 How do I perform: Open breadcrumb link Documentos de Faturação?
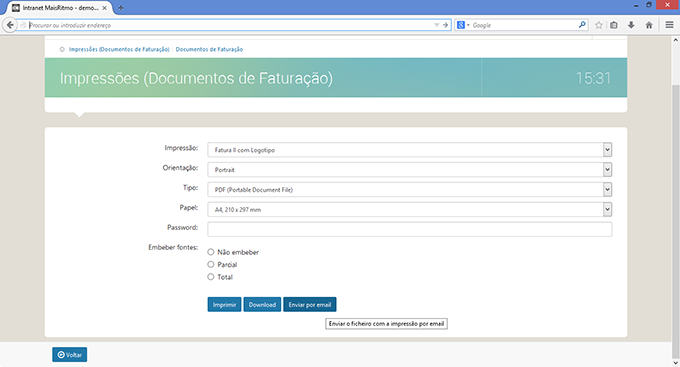(209, 49)
